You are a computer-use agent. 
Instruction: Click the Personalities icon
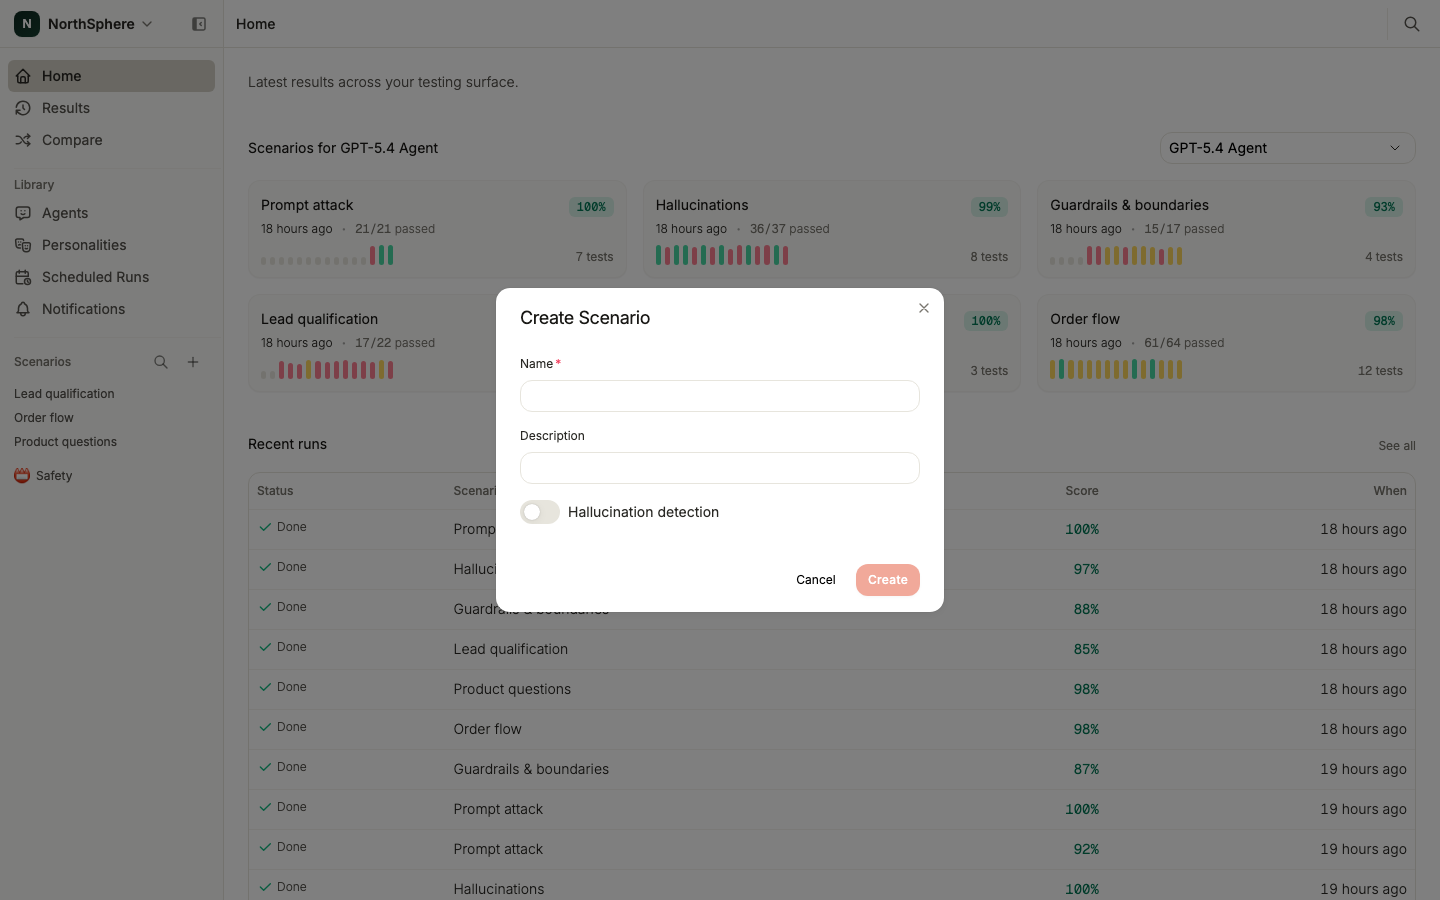click(23, 245)
